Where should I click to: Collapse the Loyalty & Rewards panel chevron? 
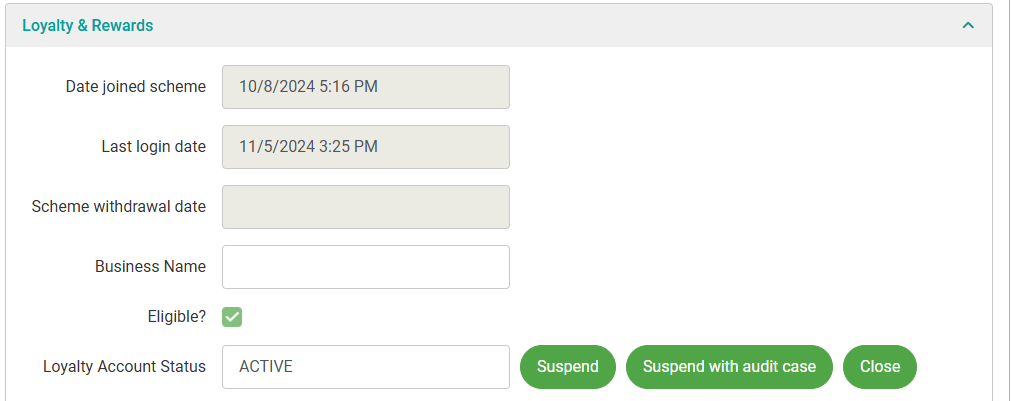[967, 25]
